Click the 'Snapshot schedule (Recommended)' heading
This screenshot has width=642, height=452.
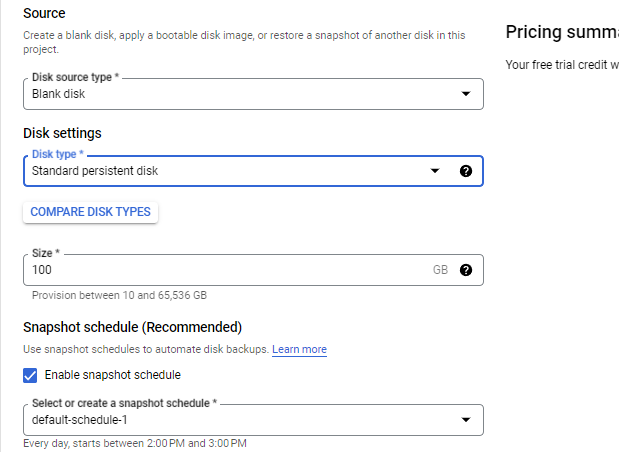[x=132, y=327]
